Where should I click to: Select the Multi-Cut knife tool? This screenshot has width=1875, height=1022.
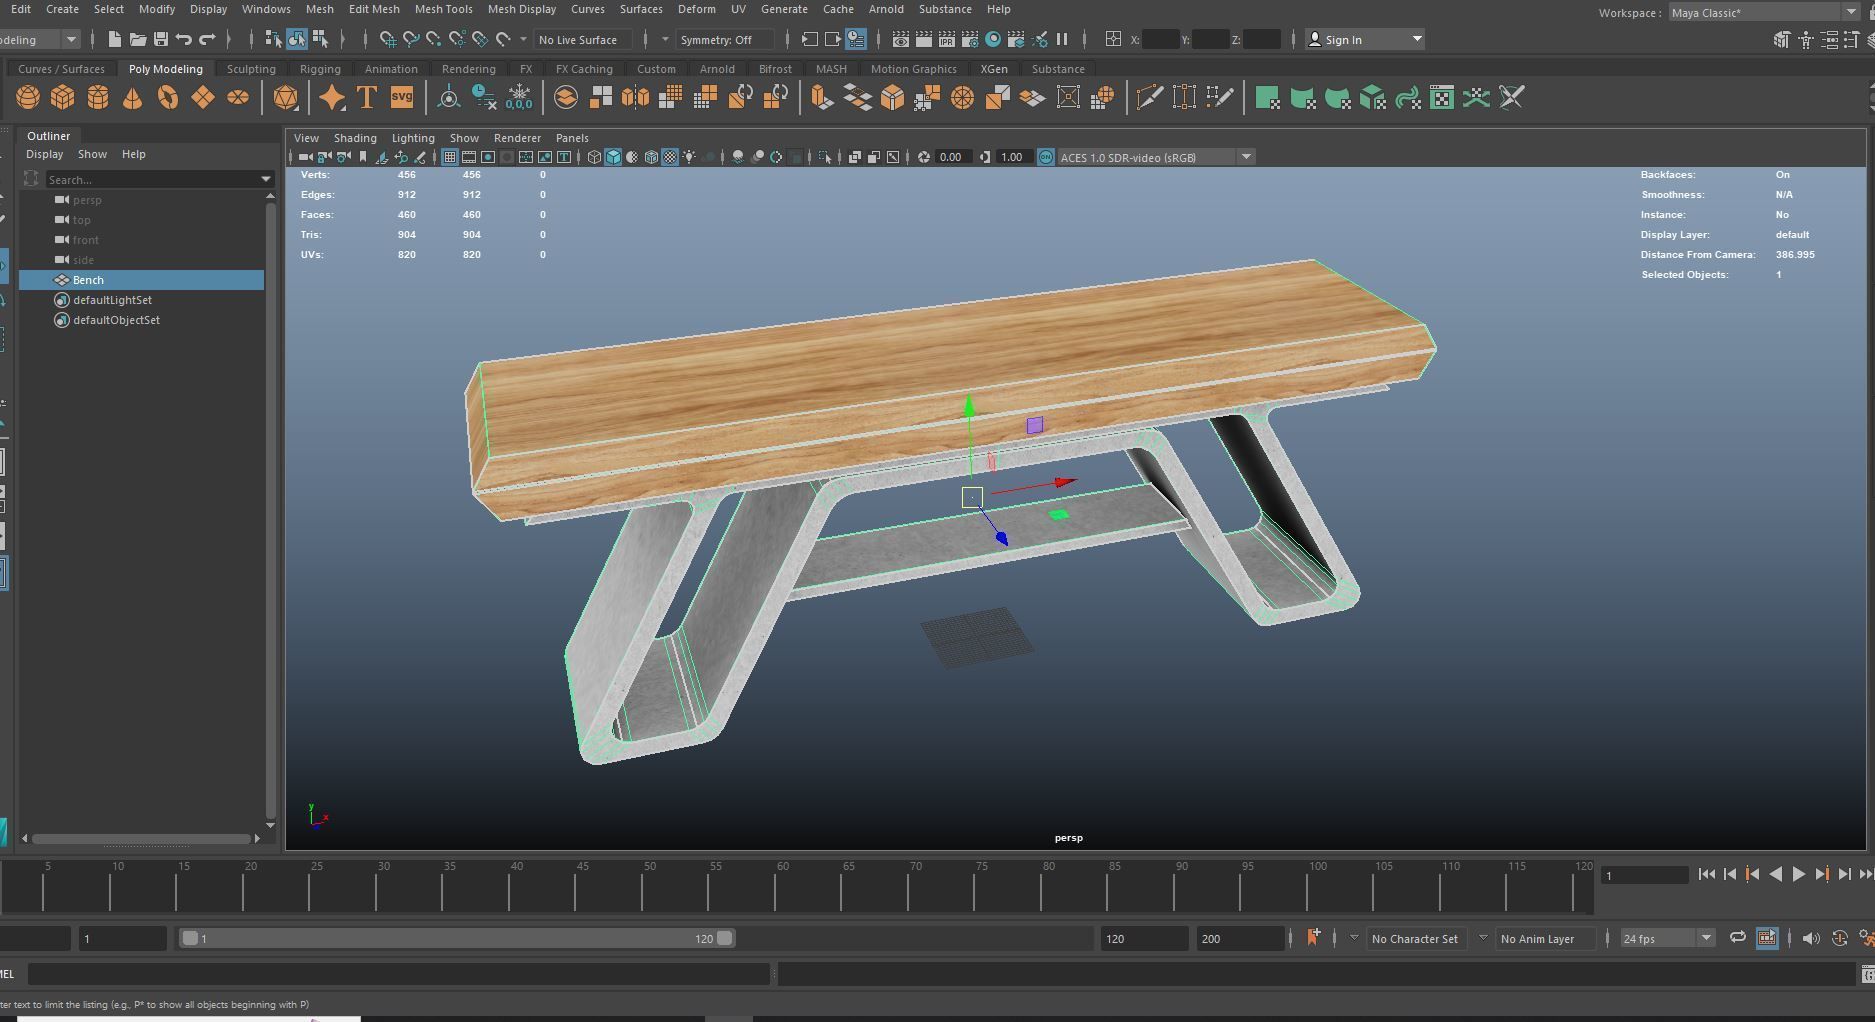point(1150,98)
